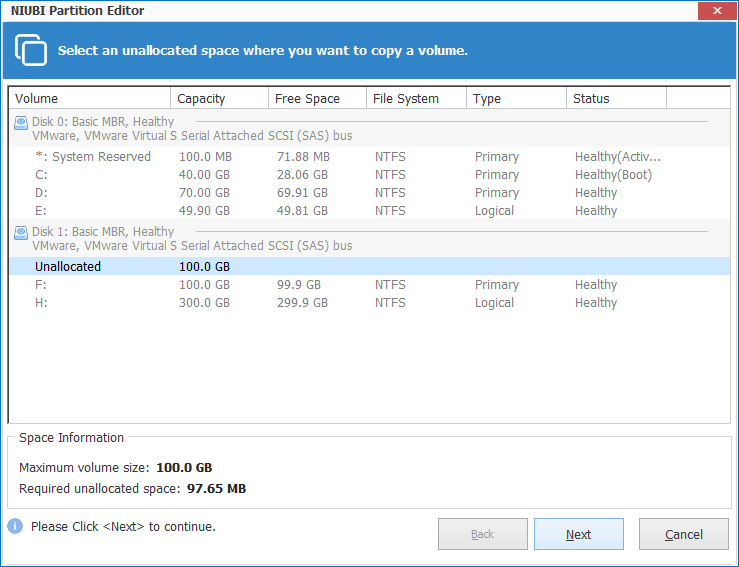
Task: Sort by the Capacity column header
Action: pyautogui.click(x=220, y=98)
